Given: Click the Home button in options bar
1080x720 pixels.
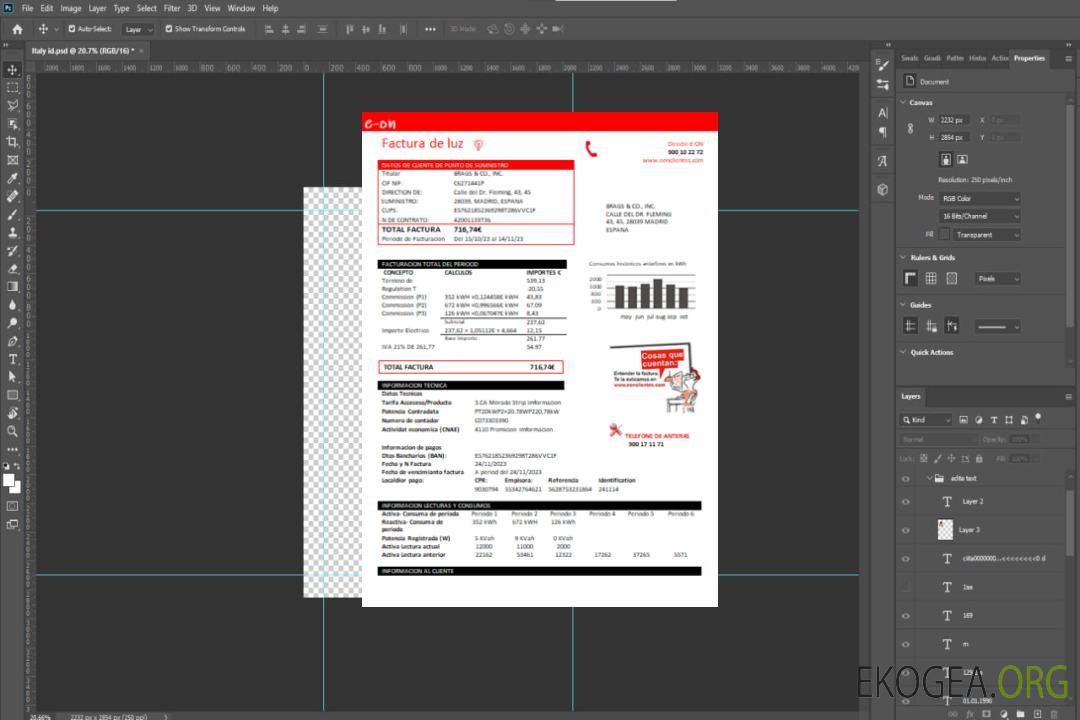Looking at the screenshot, I should pyautogui.click(x=17, y=29).
